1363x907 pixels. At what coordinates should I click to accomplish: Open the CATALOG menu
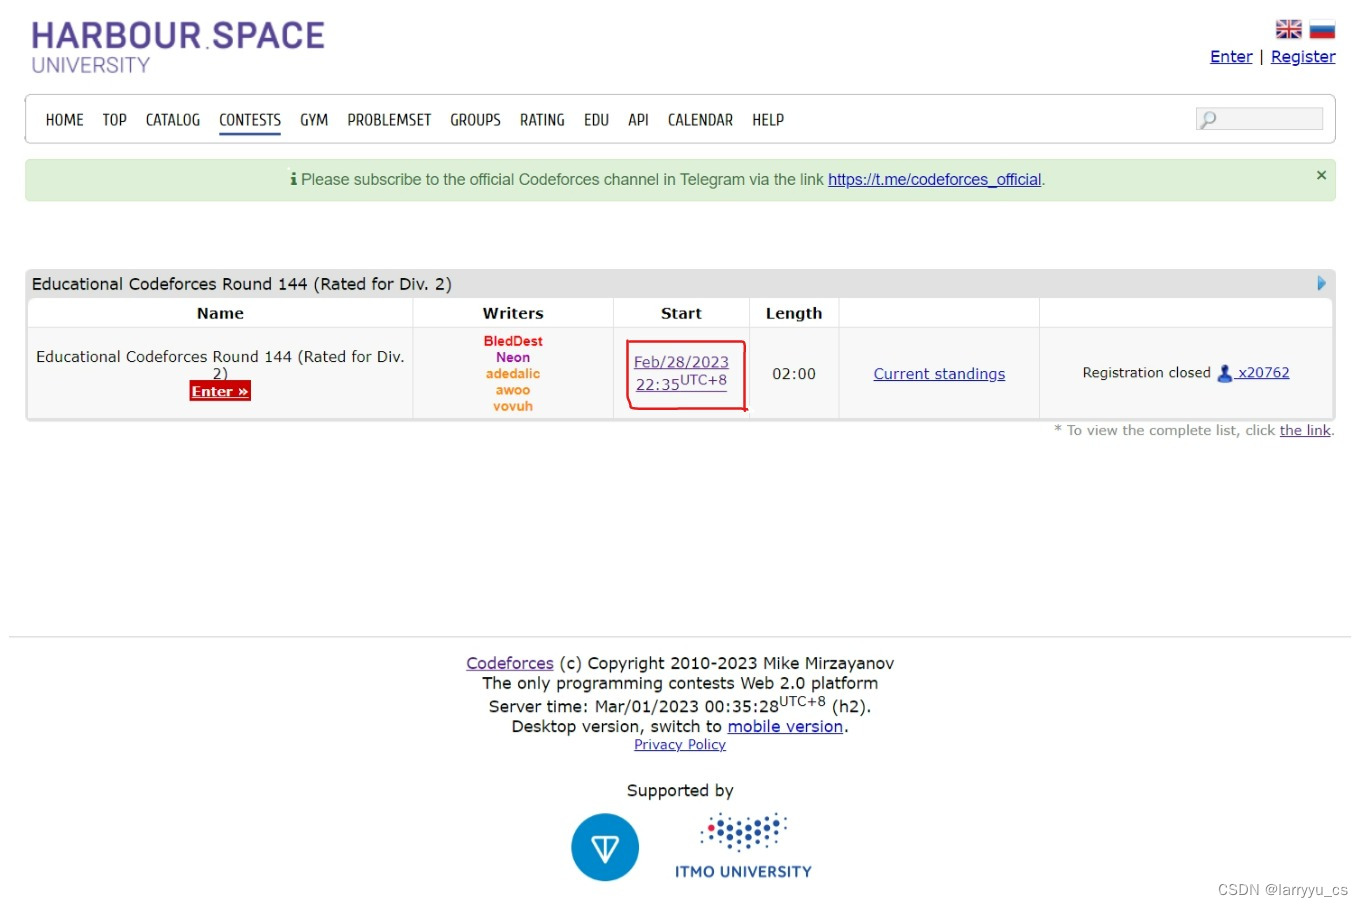click(x=173, y=120)
